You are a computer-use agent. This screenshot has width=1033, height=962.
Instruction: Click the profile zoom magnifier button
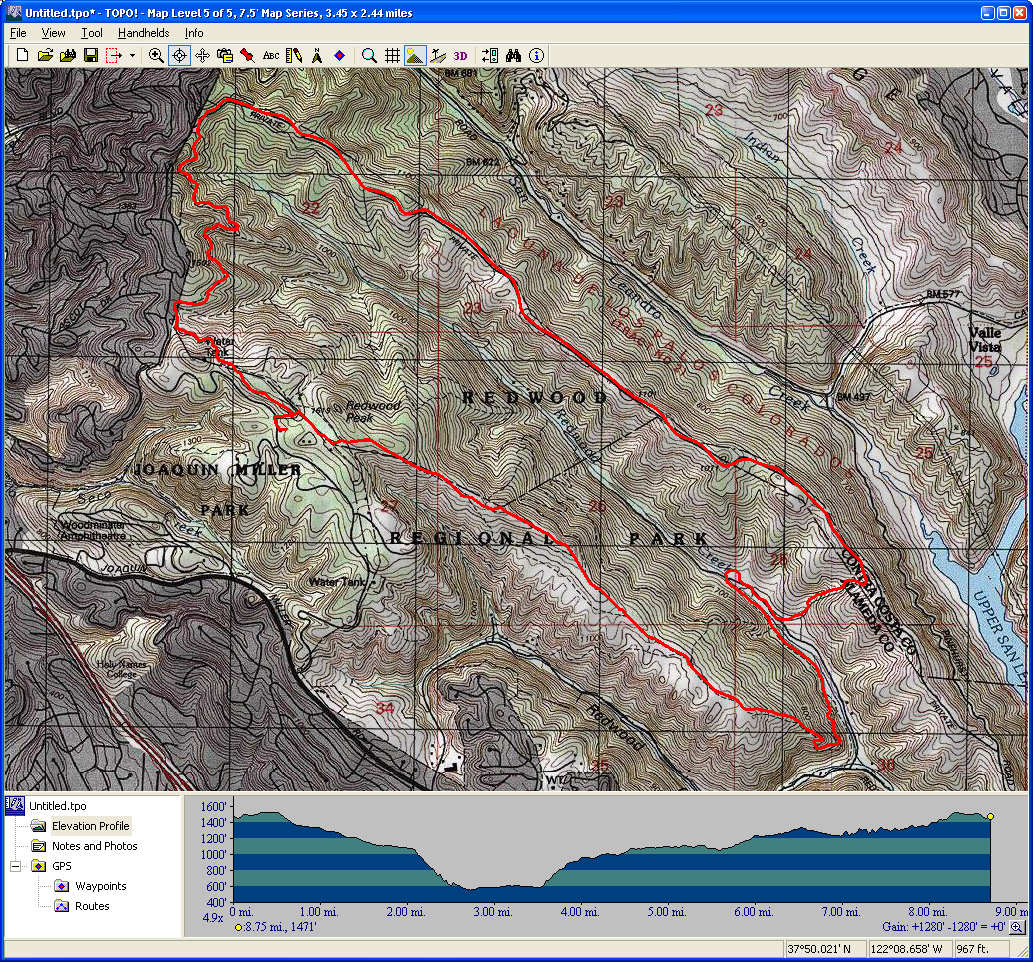point(1017,927)
